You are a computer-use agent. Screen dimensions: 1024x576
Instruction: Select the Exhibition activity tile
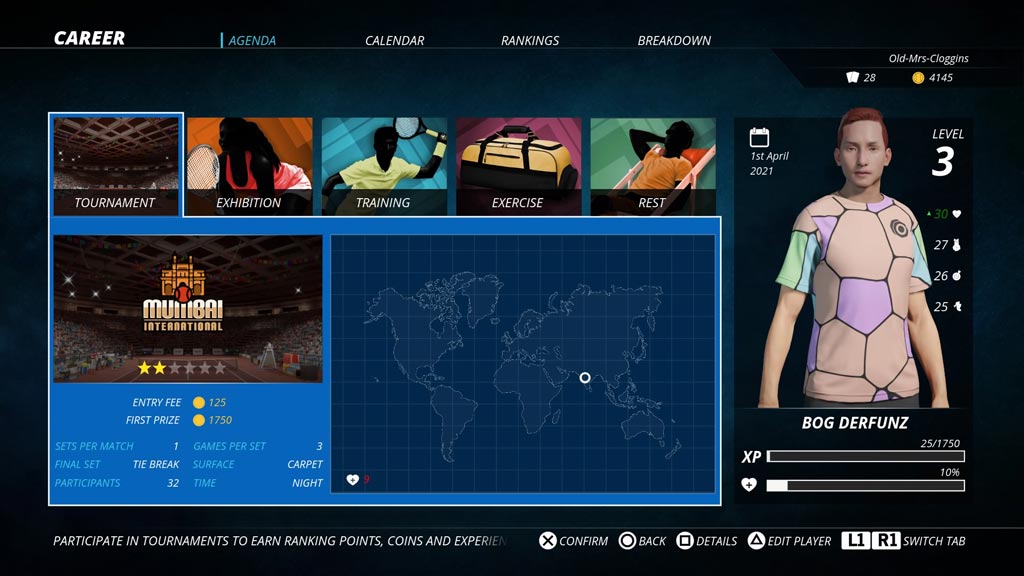249,166
